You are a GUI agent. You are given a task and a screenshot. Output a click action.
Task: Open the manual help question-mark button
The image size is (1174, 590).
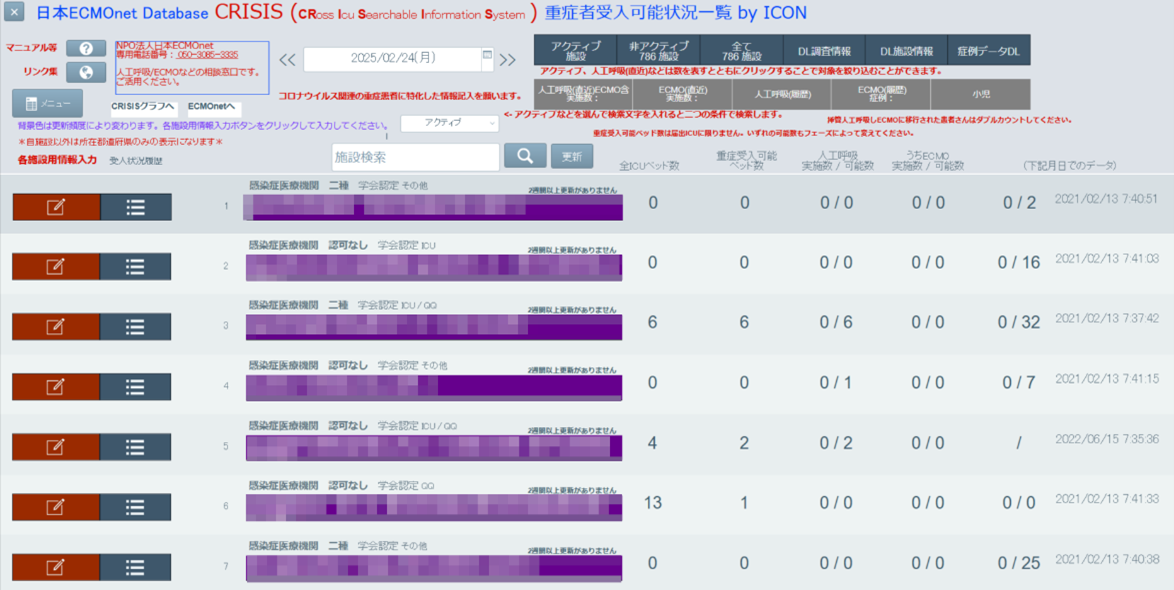pyautogui.click(x=86, y=49)
